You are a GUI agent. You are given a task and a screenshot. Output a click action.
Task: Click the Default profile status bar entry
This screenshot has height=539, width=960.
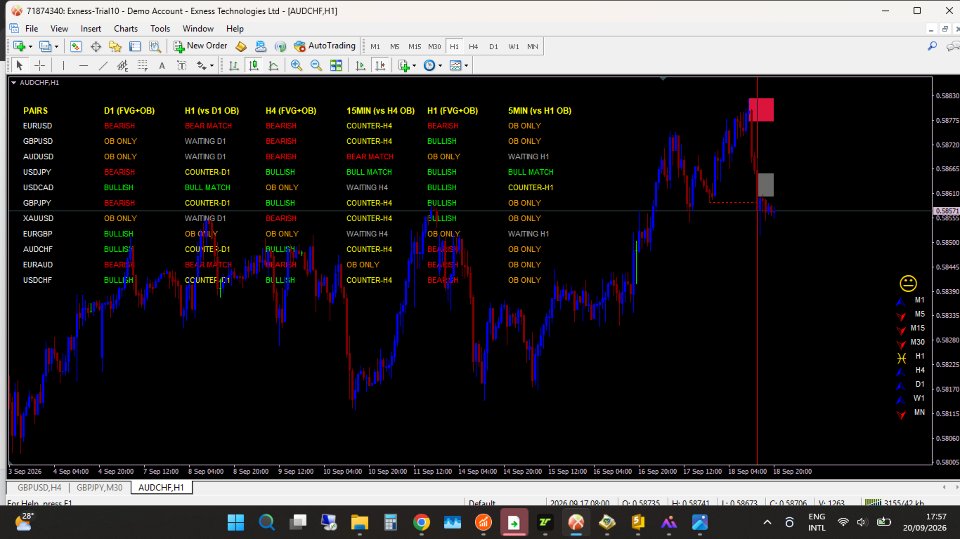coord(482,503)
